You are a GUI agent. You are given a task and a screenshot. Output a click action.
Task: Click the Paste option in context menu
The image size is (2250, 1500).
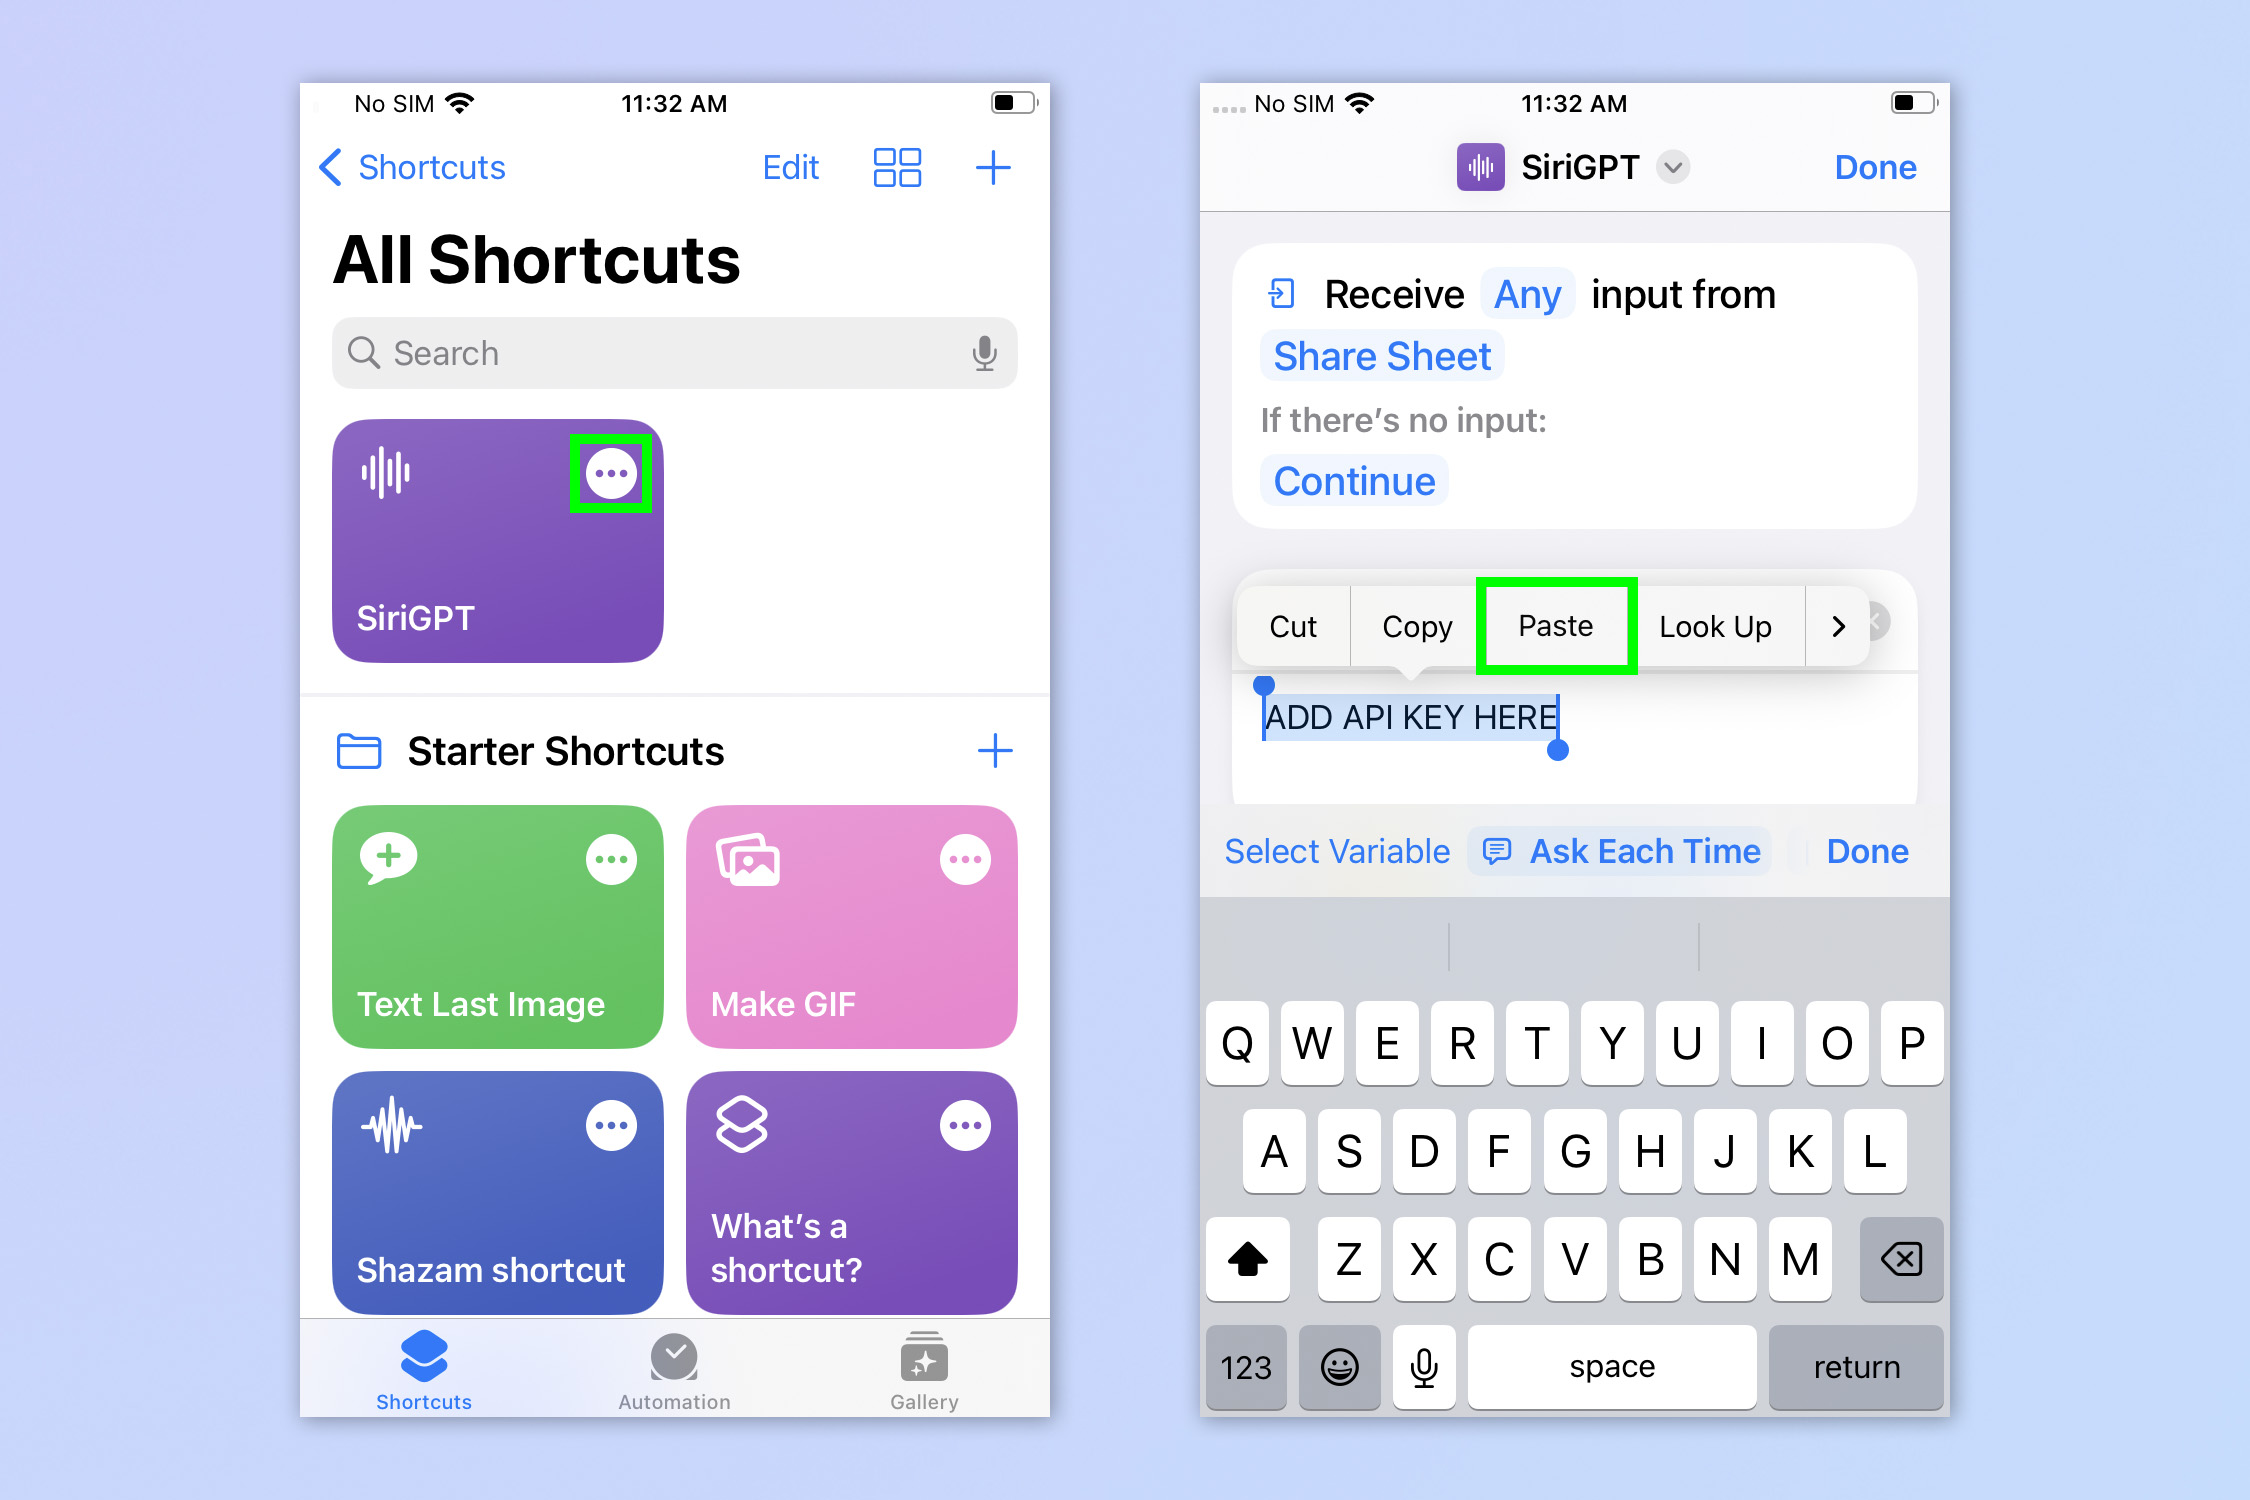click(1554, 624)
